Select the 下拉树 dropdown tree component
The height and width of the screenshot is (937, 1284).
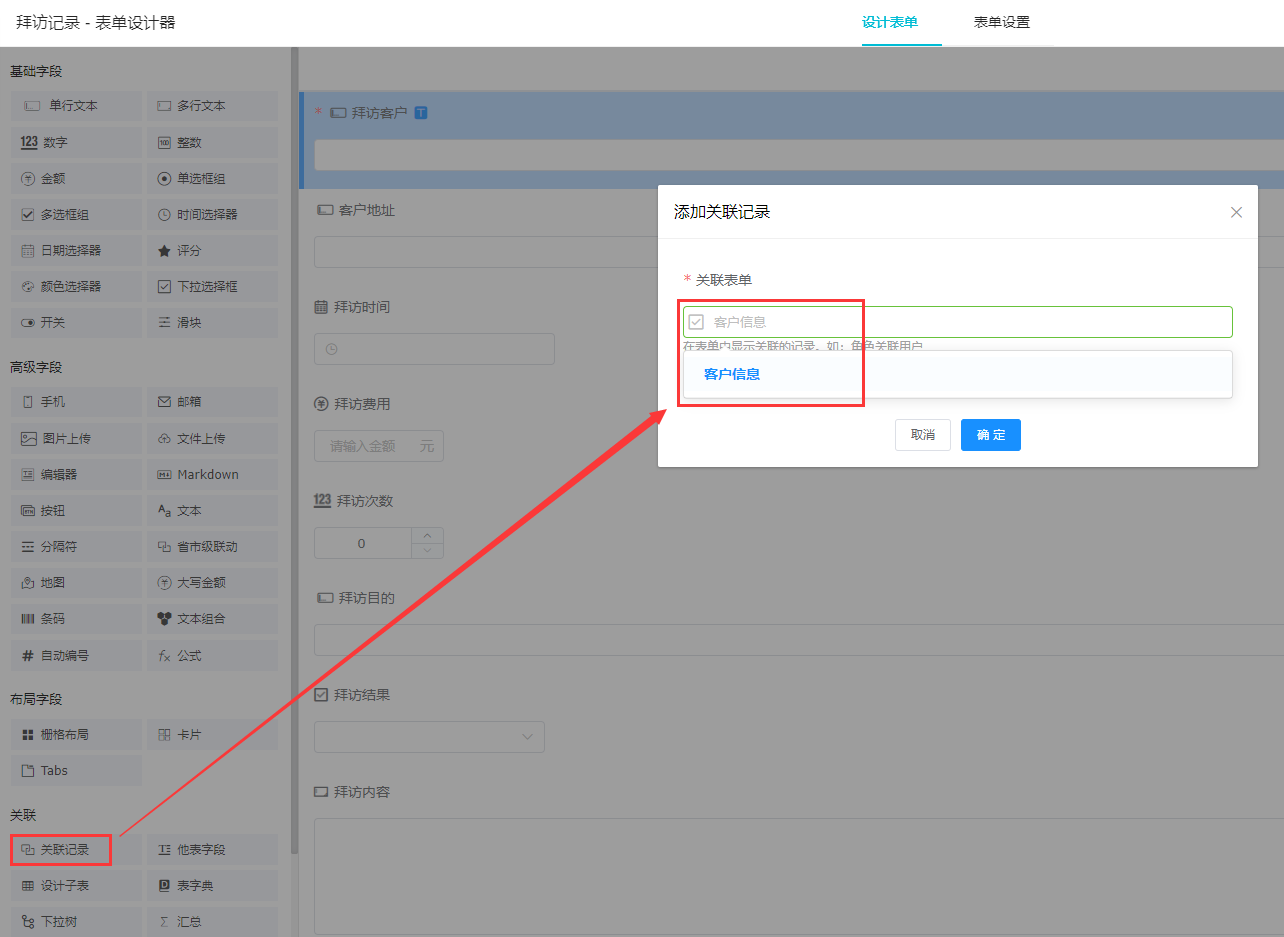pos(76,921)
